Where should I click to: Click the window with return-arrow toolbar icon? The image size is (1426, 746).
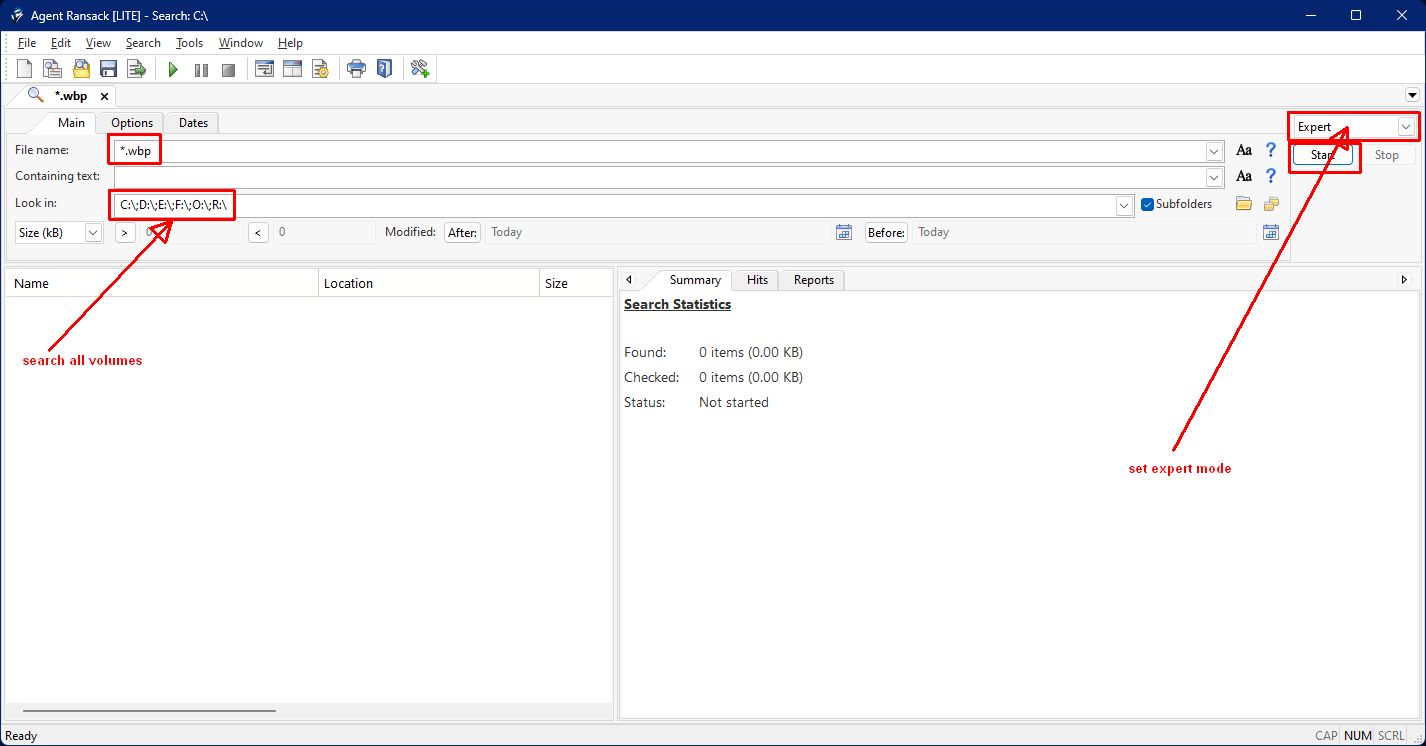(264, 69)
